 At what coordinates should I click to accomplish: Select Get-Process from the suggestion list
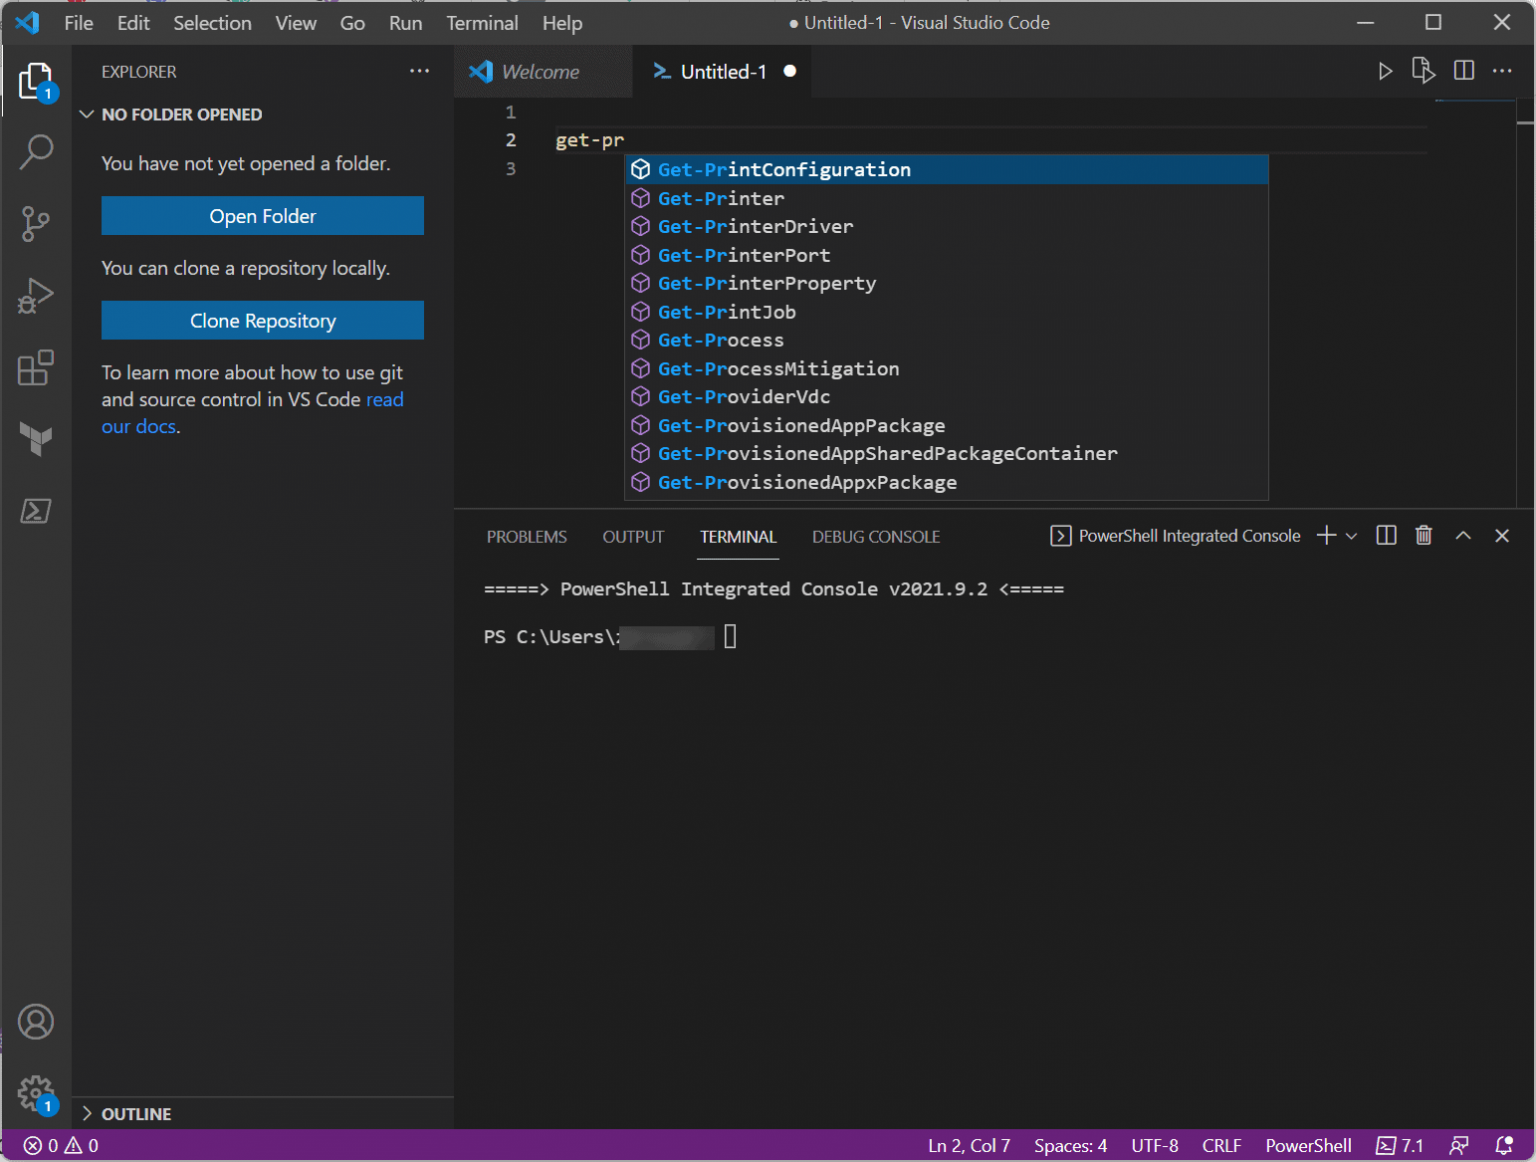(x=720, y=341)
